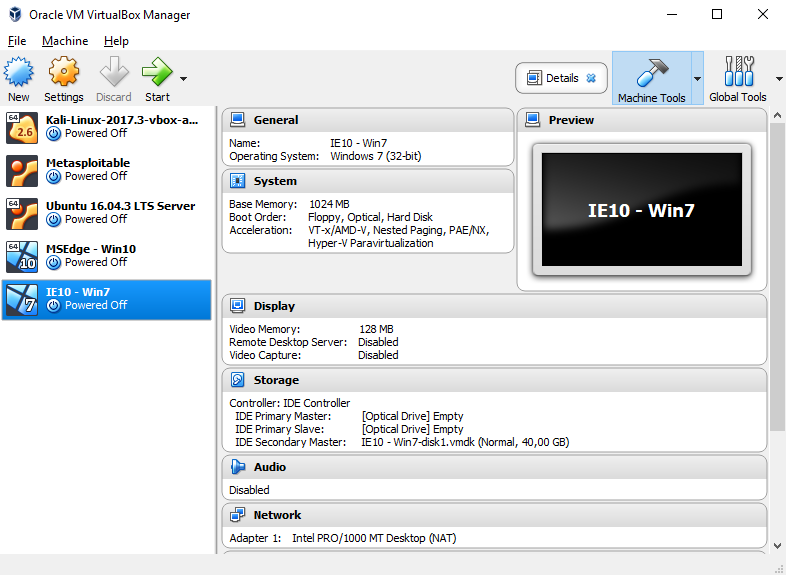The height and width of the screenshot is (575, 786).
Task: Choose the MSEdge - Win10 machine
Action: [106, 257]
